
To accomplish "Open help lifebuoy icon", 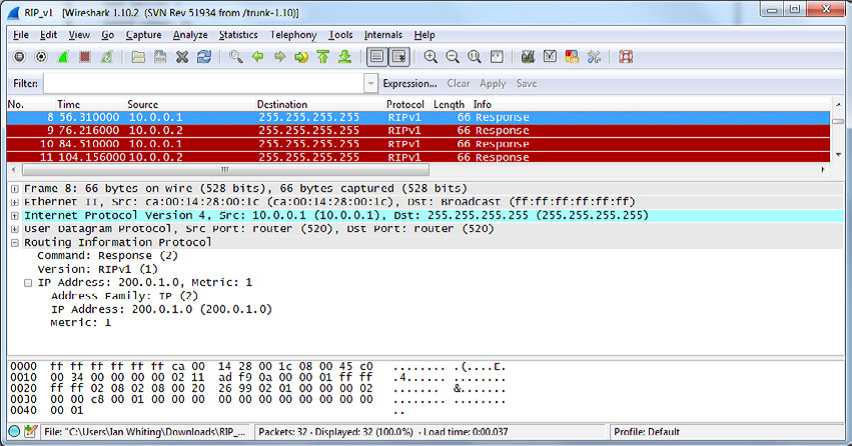I will 625,56.
